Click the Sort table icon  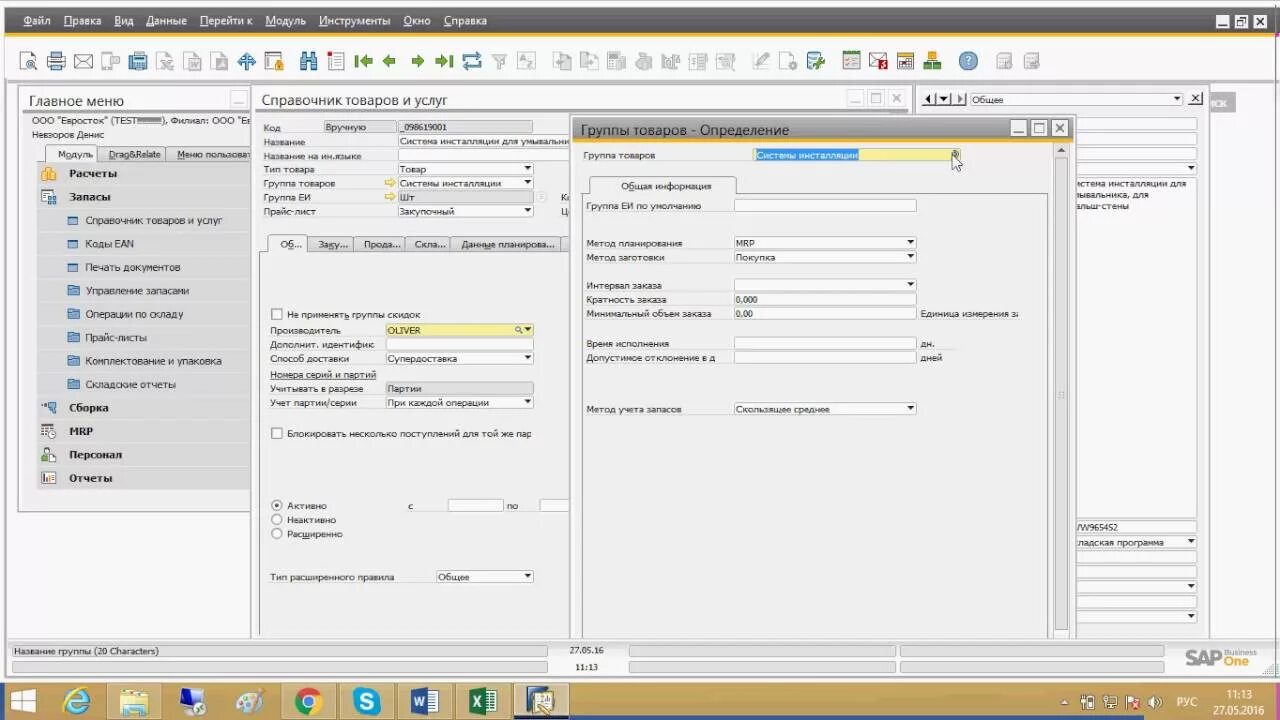pyautogui.click(x=526, y=61)
